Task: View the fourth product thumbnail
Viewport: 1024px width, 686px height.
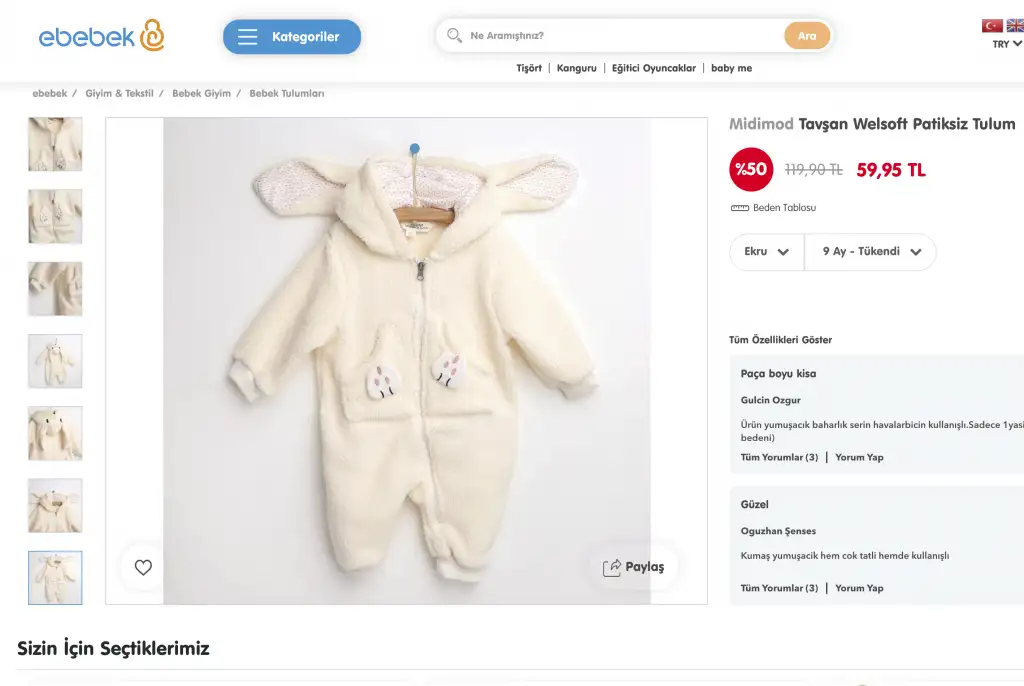Action: point(55,361)
